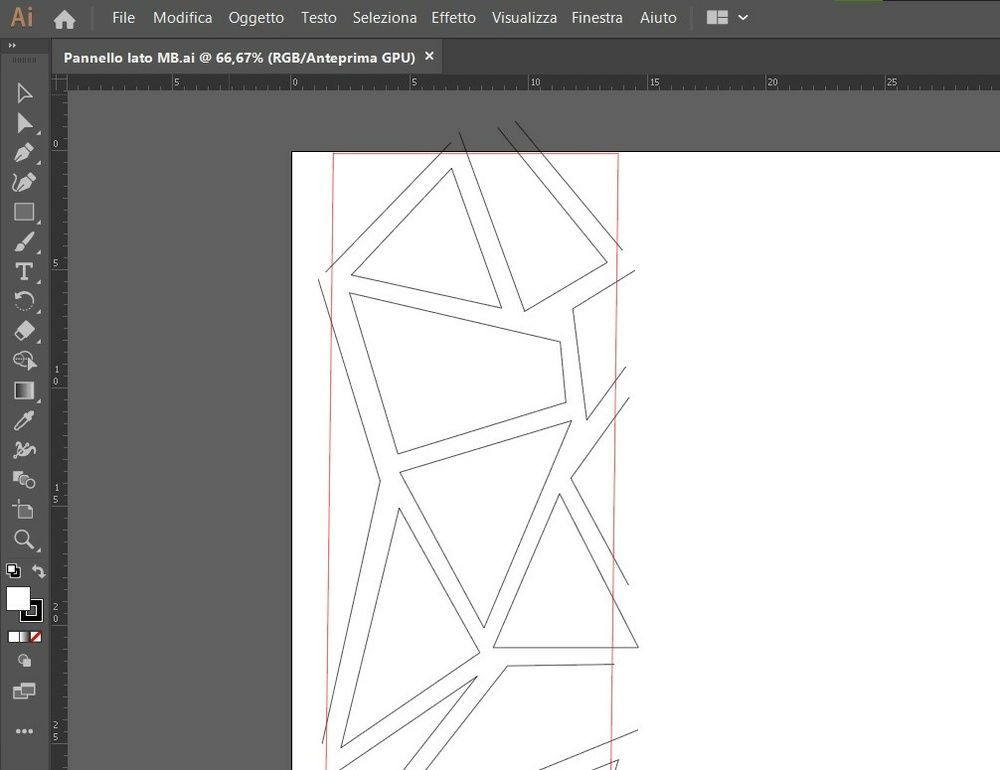Image resolution: width=1000 pixels, height=770 pixels.
Task: Select the Type tool
Action: pos(24,272)
